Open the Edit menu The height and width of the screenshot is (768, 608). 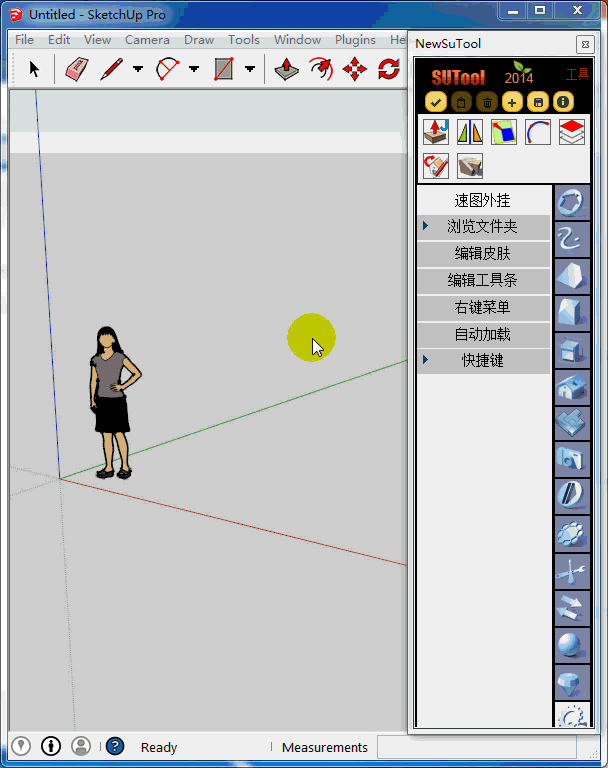(59, 40)
